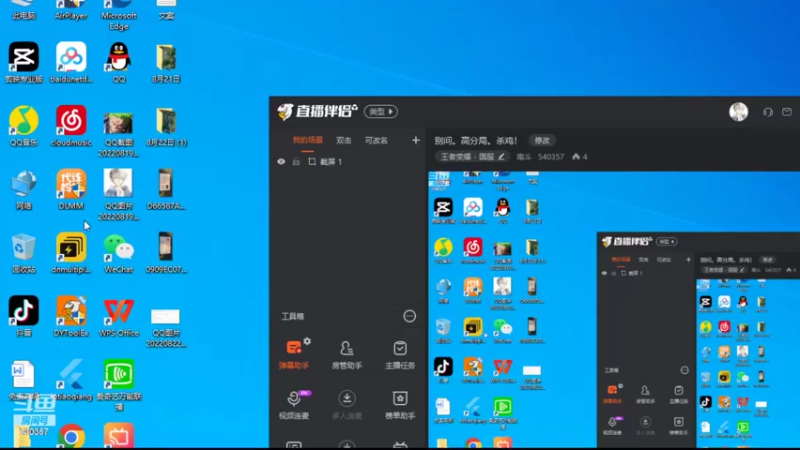Click the toolbox more options circle
Screen dimensions: 800x450
[409, 316]
